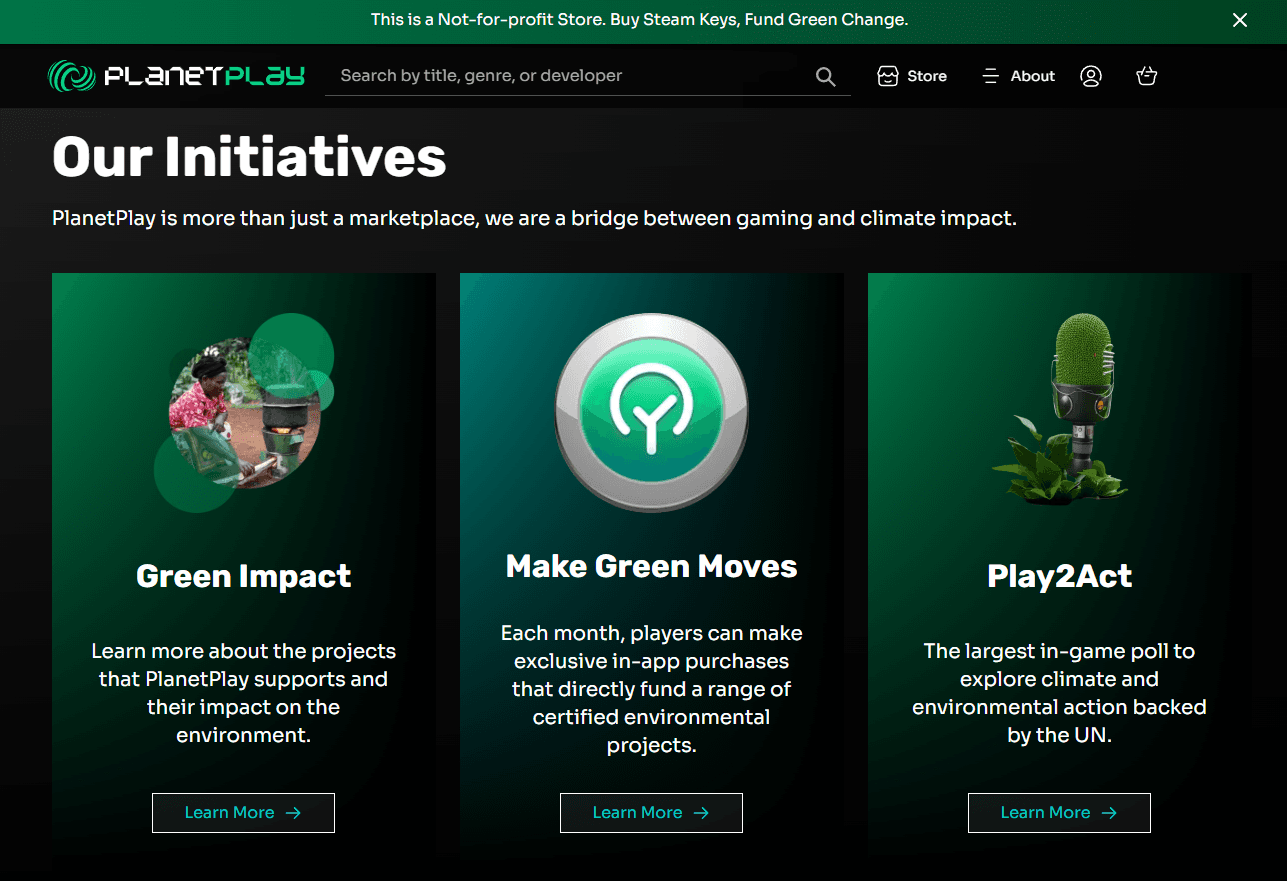Click the Green Impact cookstove photo

[x=243, y=412]
